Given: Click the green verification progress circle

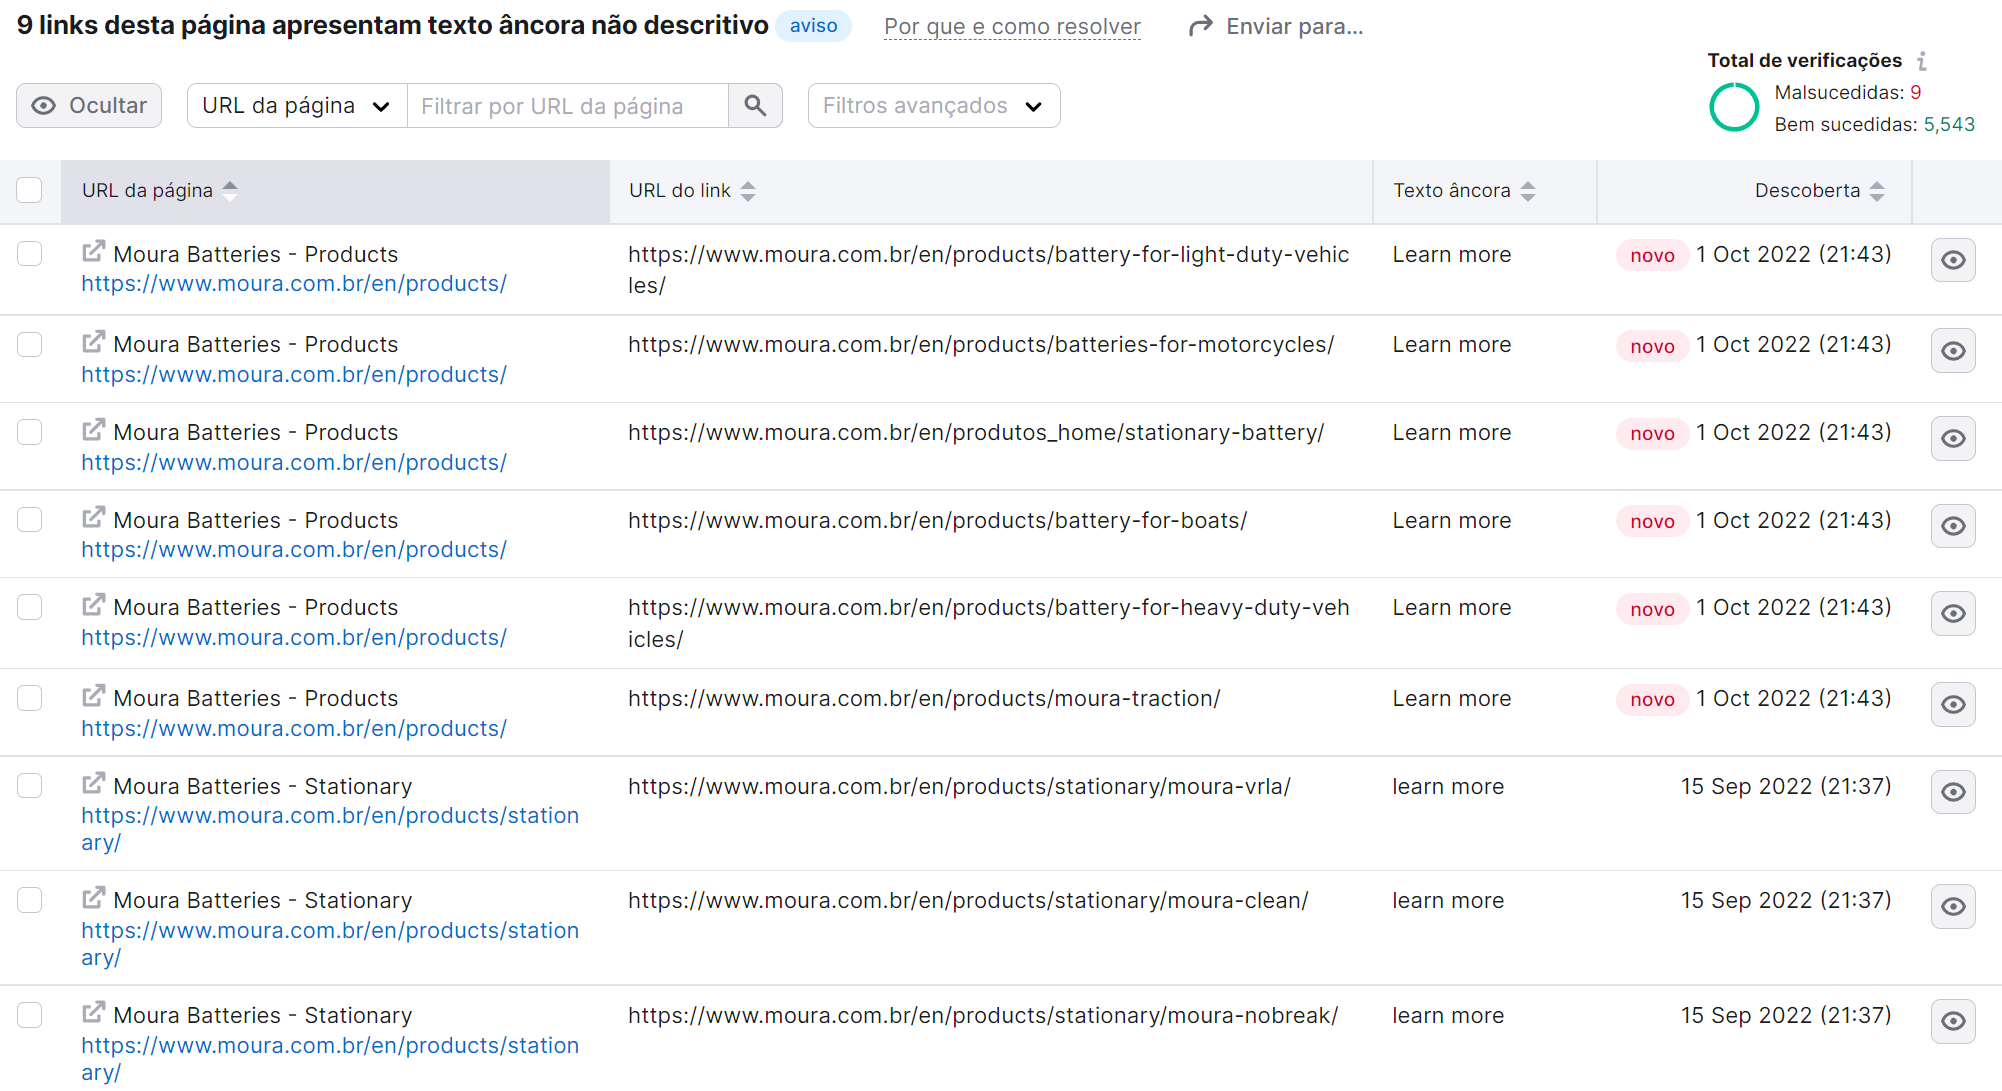Looking at the screenshot, I should 1733,107.
